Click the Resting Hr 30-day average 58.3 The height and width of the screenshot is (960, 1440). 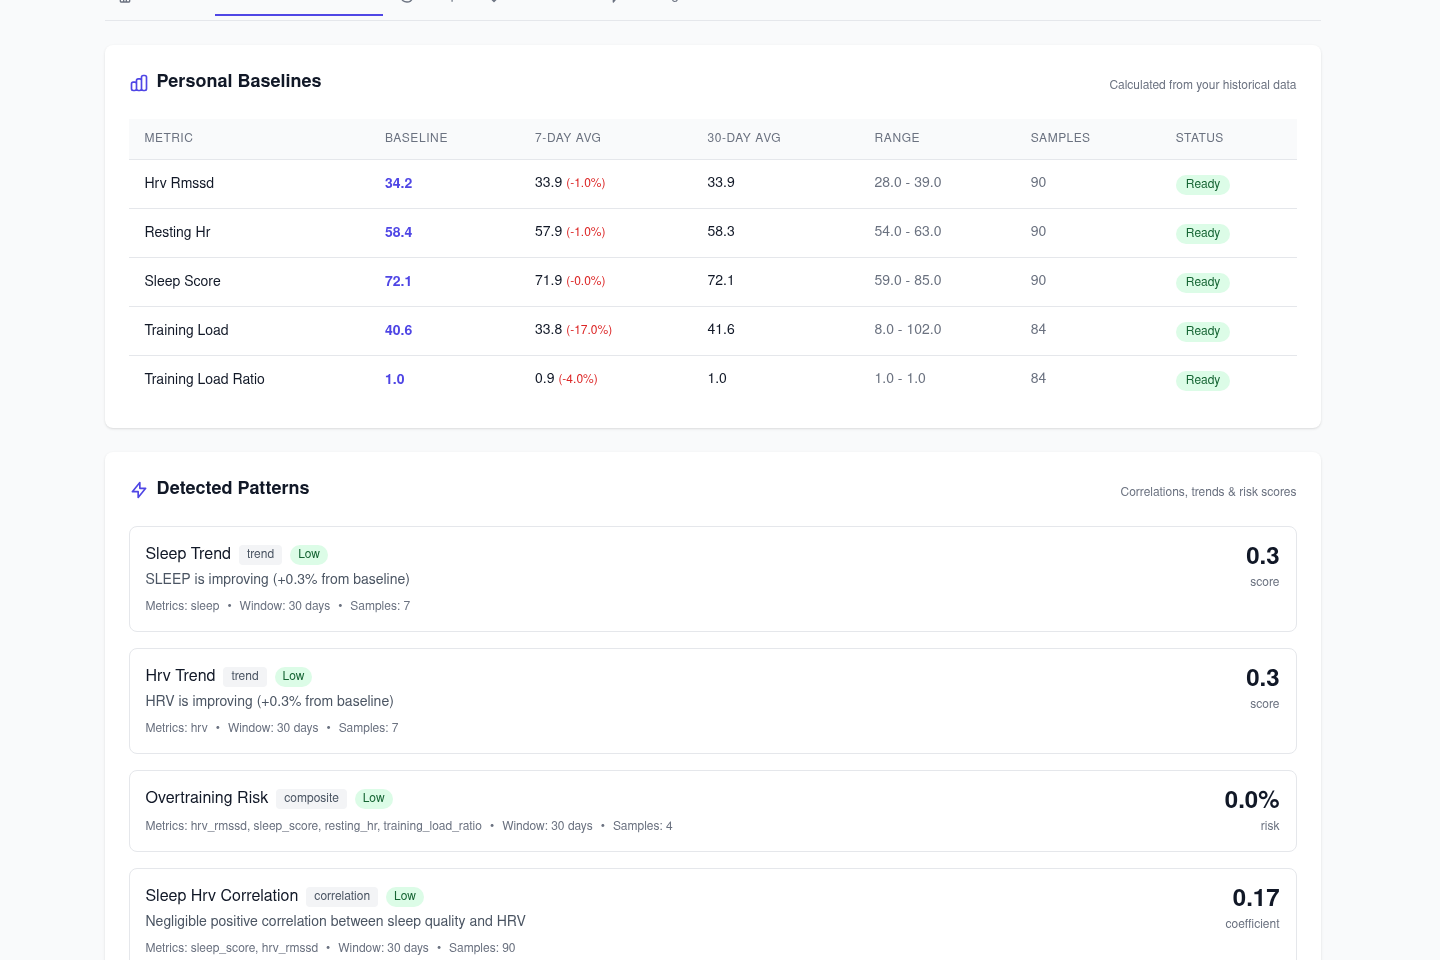721,231
